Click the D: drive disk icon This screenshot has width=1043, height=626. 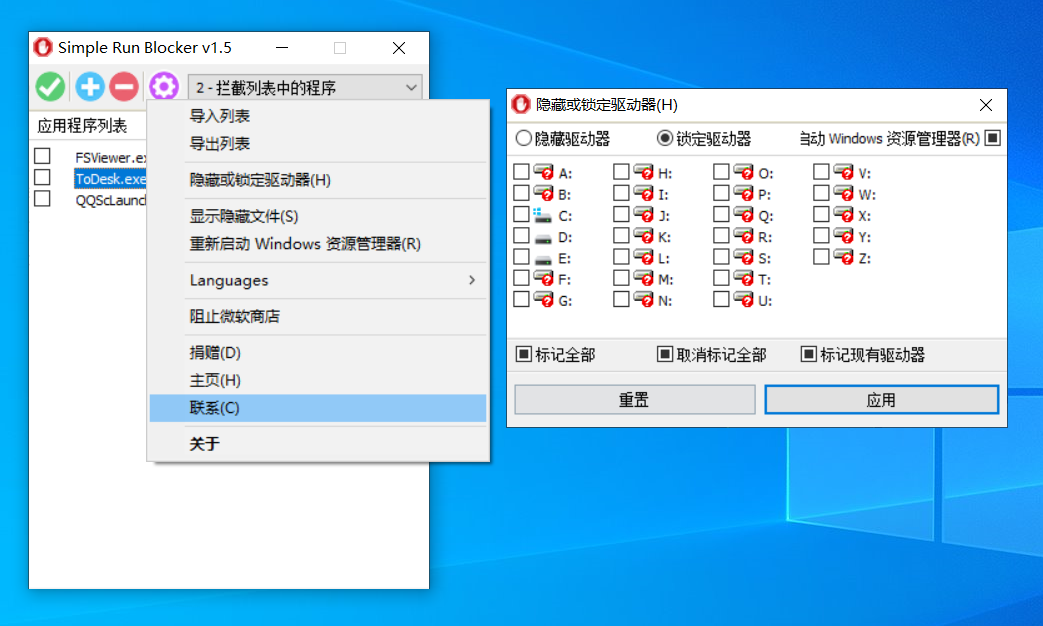pos(543,237)
